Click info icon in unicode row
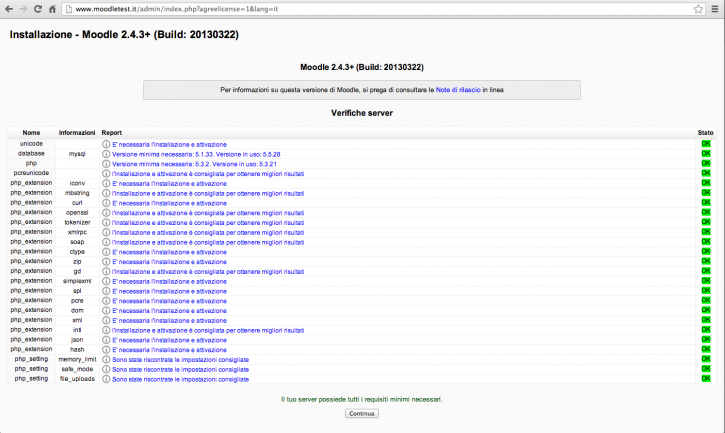 pos(106,144)
